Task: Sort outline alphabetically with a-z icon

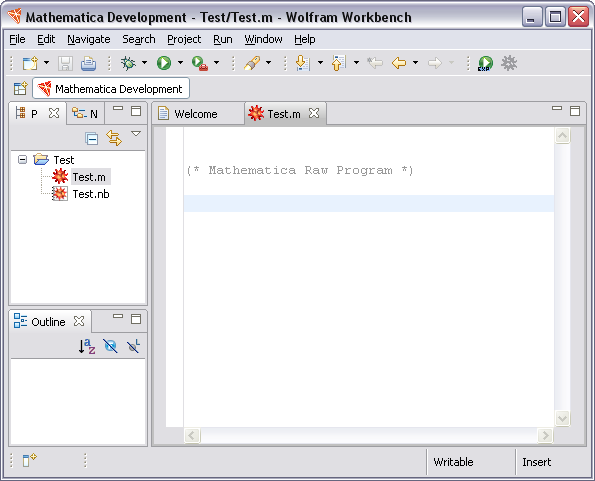Action: click(87, 346)
